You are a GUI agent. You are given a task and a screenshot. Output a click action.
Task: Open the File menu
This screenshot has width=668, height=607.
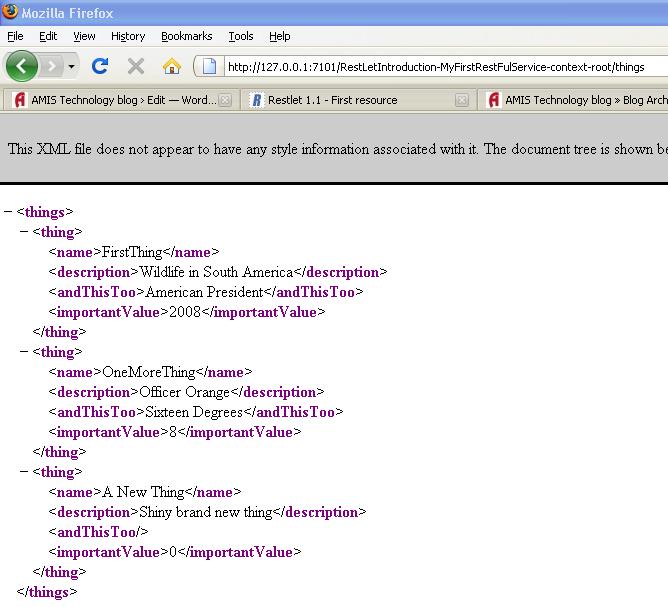[15, 36]
